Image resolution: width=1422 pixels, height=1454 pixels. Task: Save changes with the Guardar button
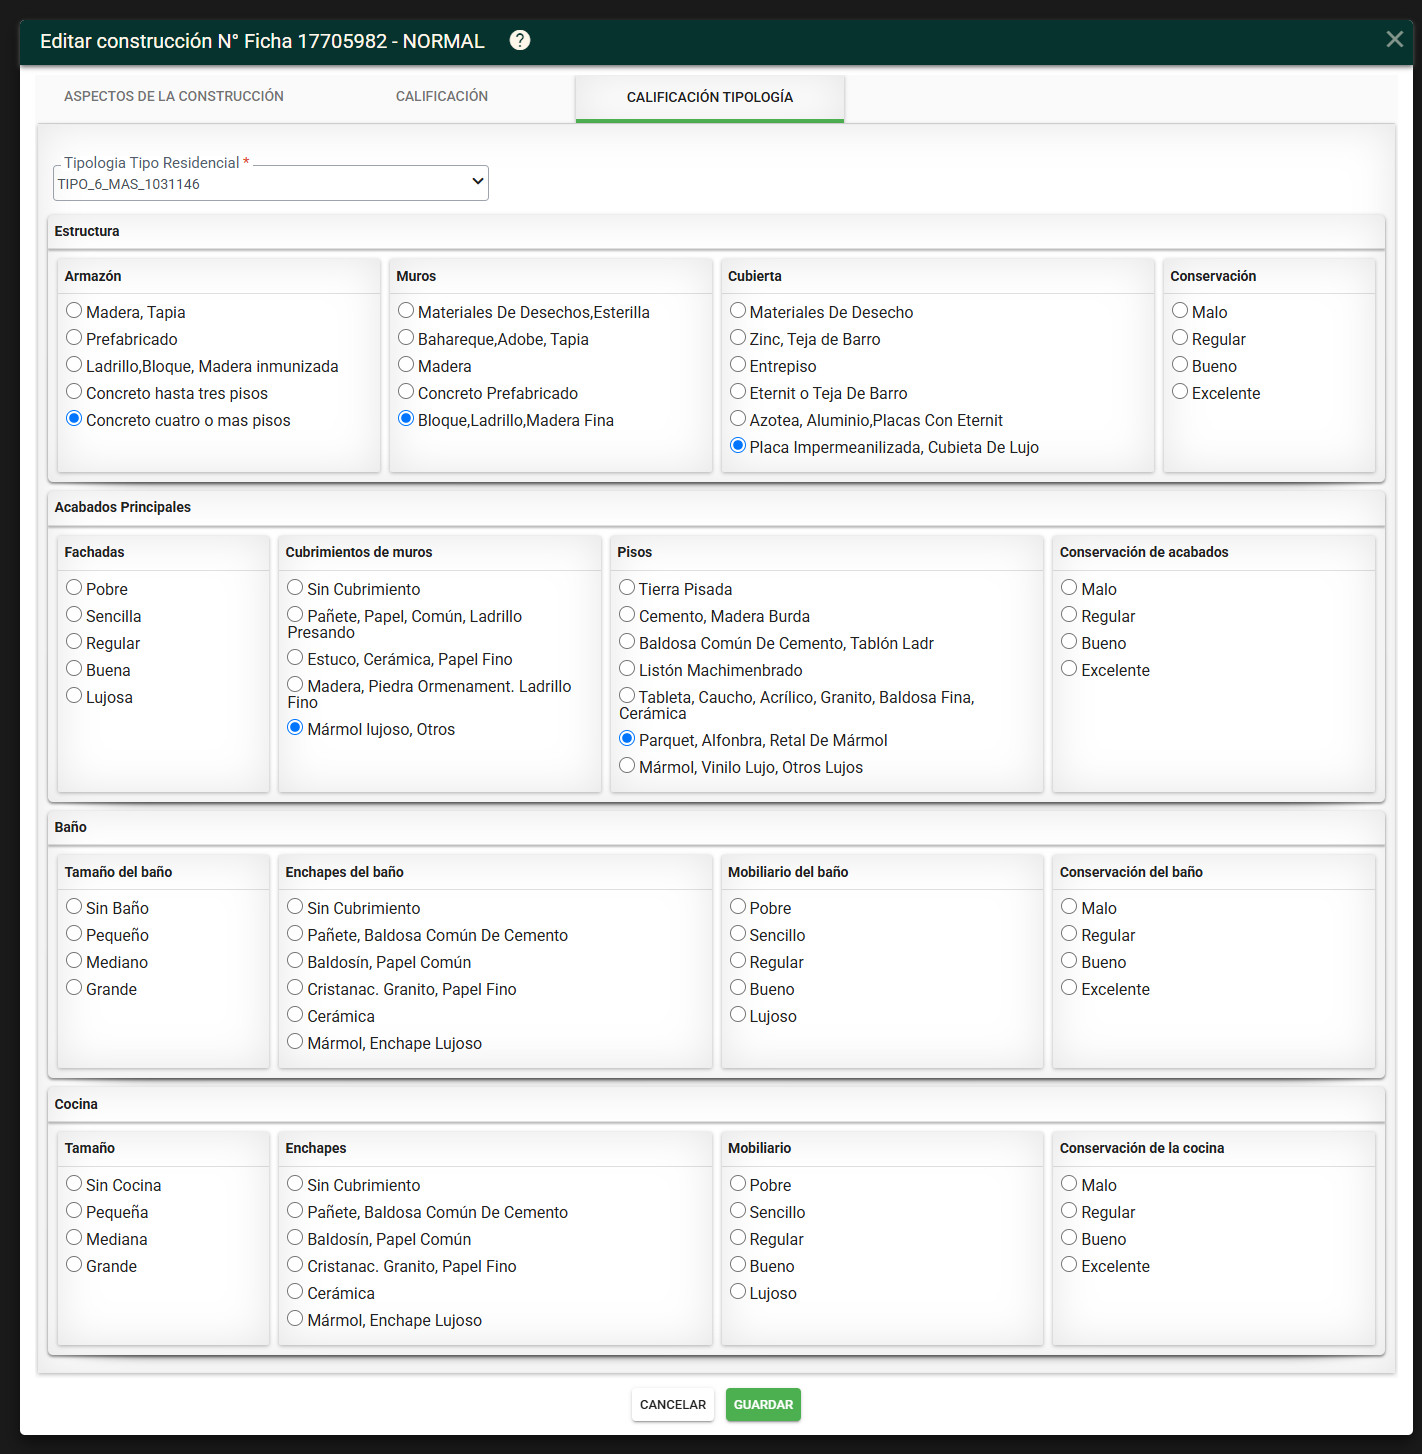pos(763,1404)
